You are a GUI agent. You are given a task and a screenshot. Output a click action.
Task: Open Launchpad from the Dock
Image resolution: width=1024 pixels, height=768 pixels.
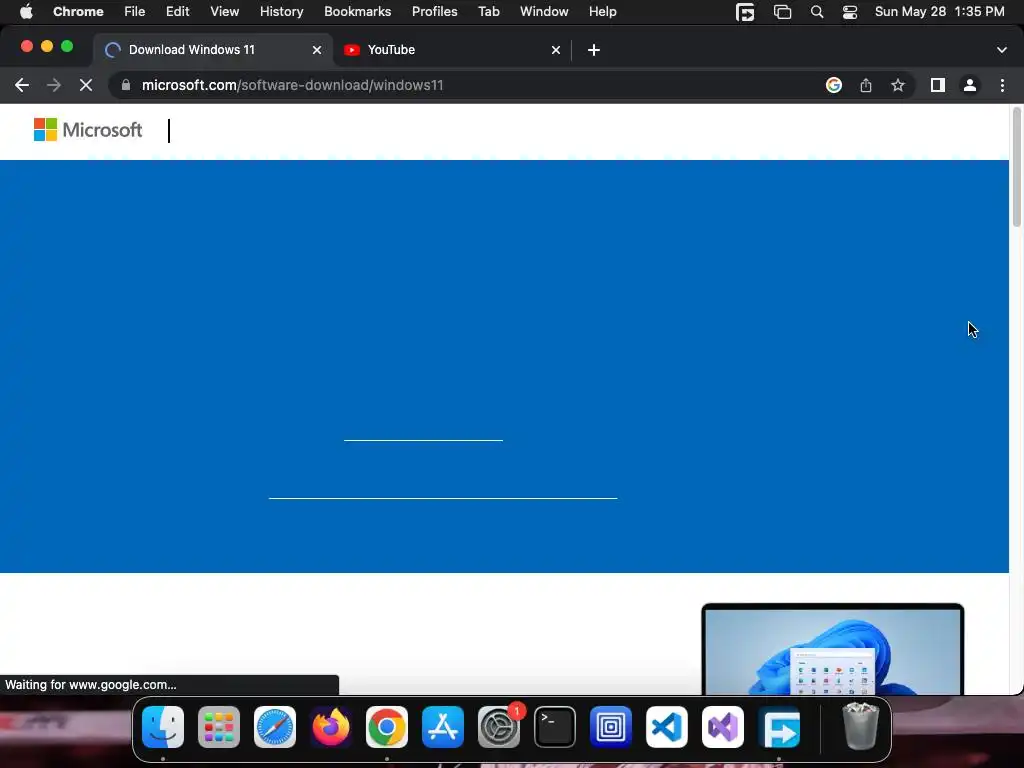[x=219, y=727]
